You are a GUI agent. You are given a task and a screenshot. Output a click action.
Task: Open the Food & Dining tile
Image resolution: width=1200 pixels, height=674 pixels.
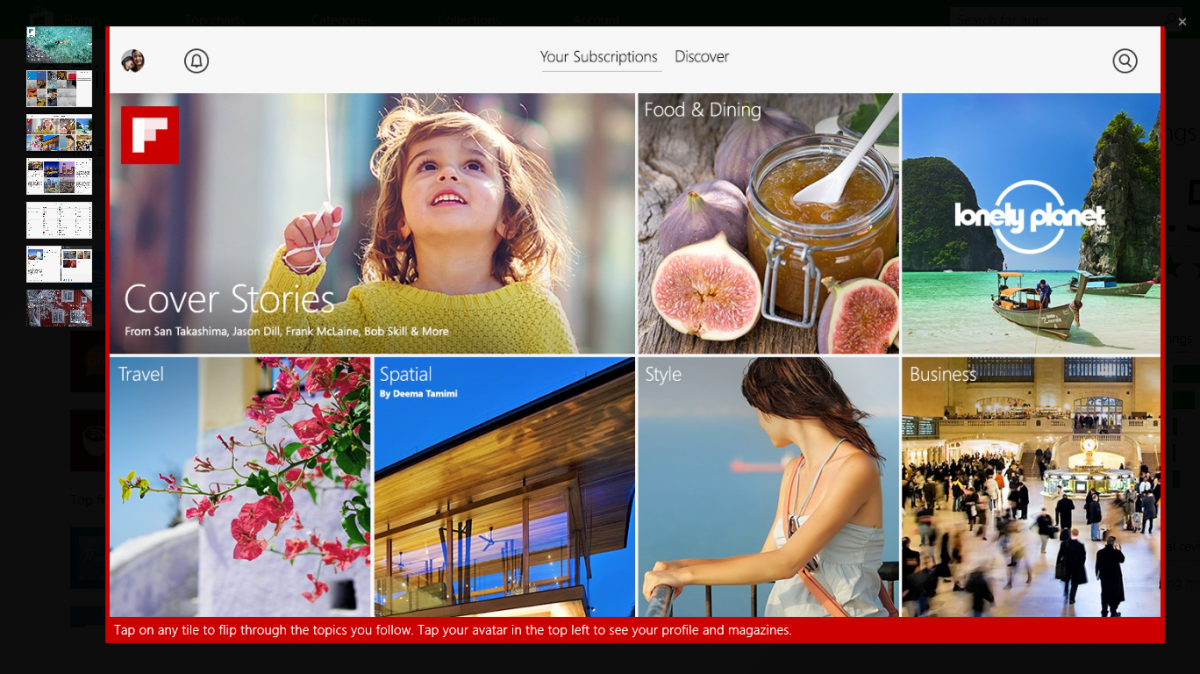click(768, 223)
